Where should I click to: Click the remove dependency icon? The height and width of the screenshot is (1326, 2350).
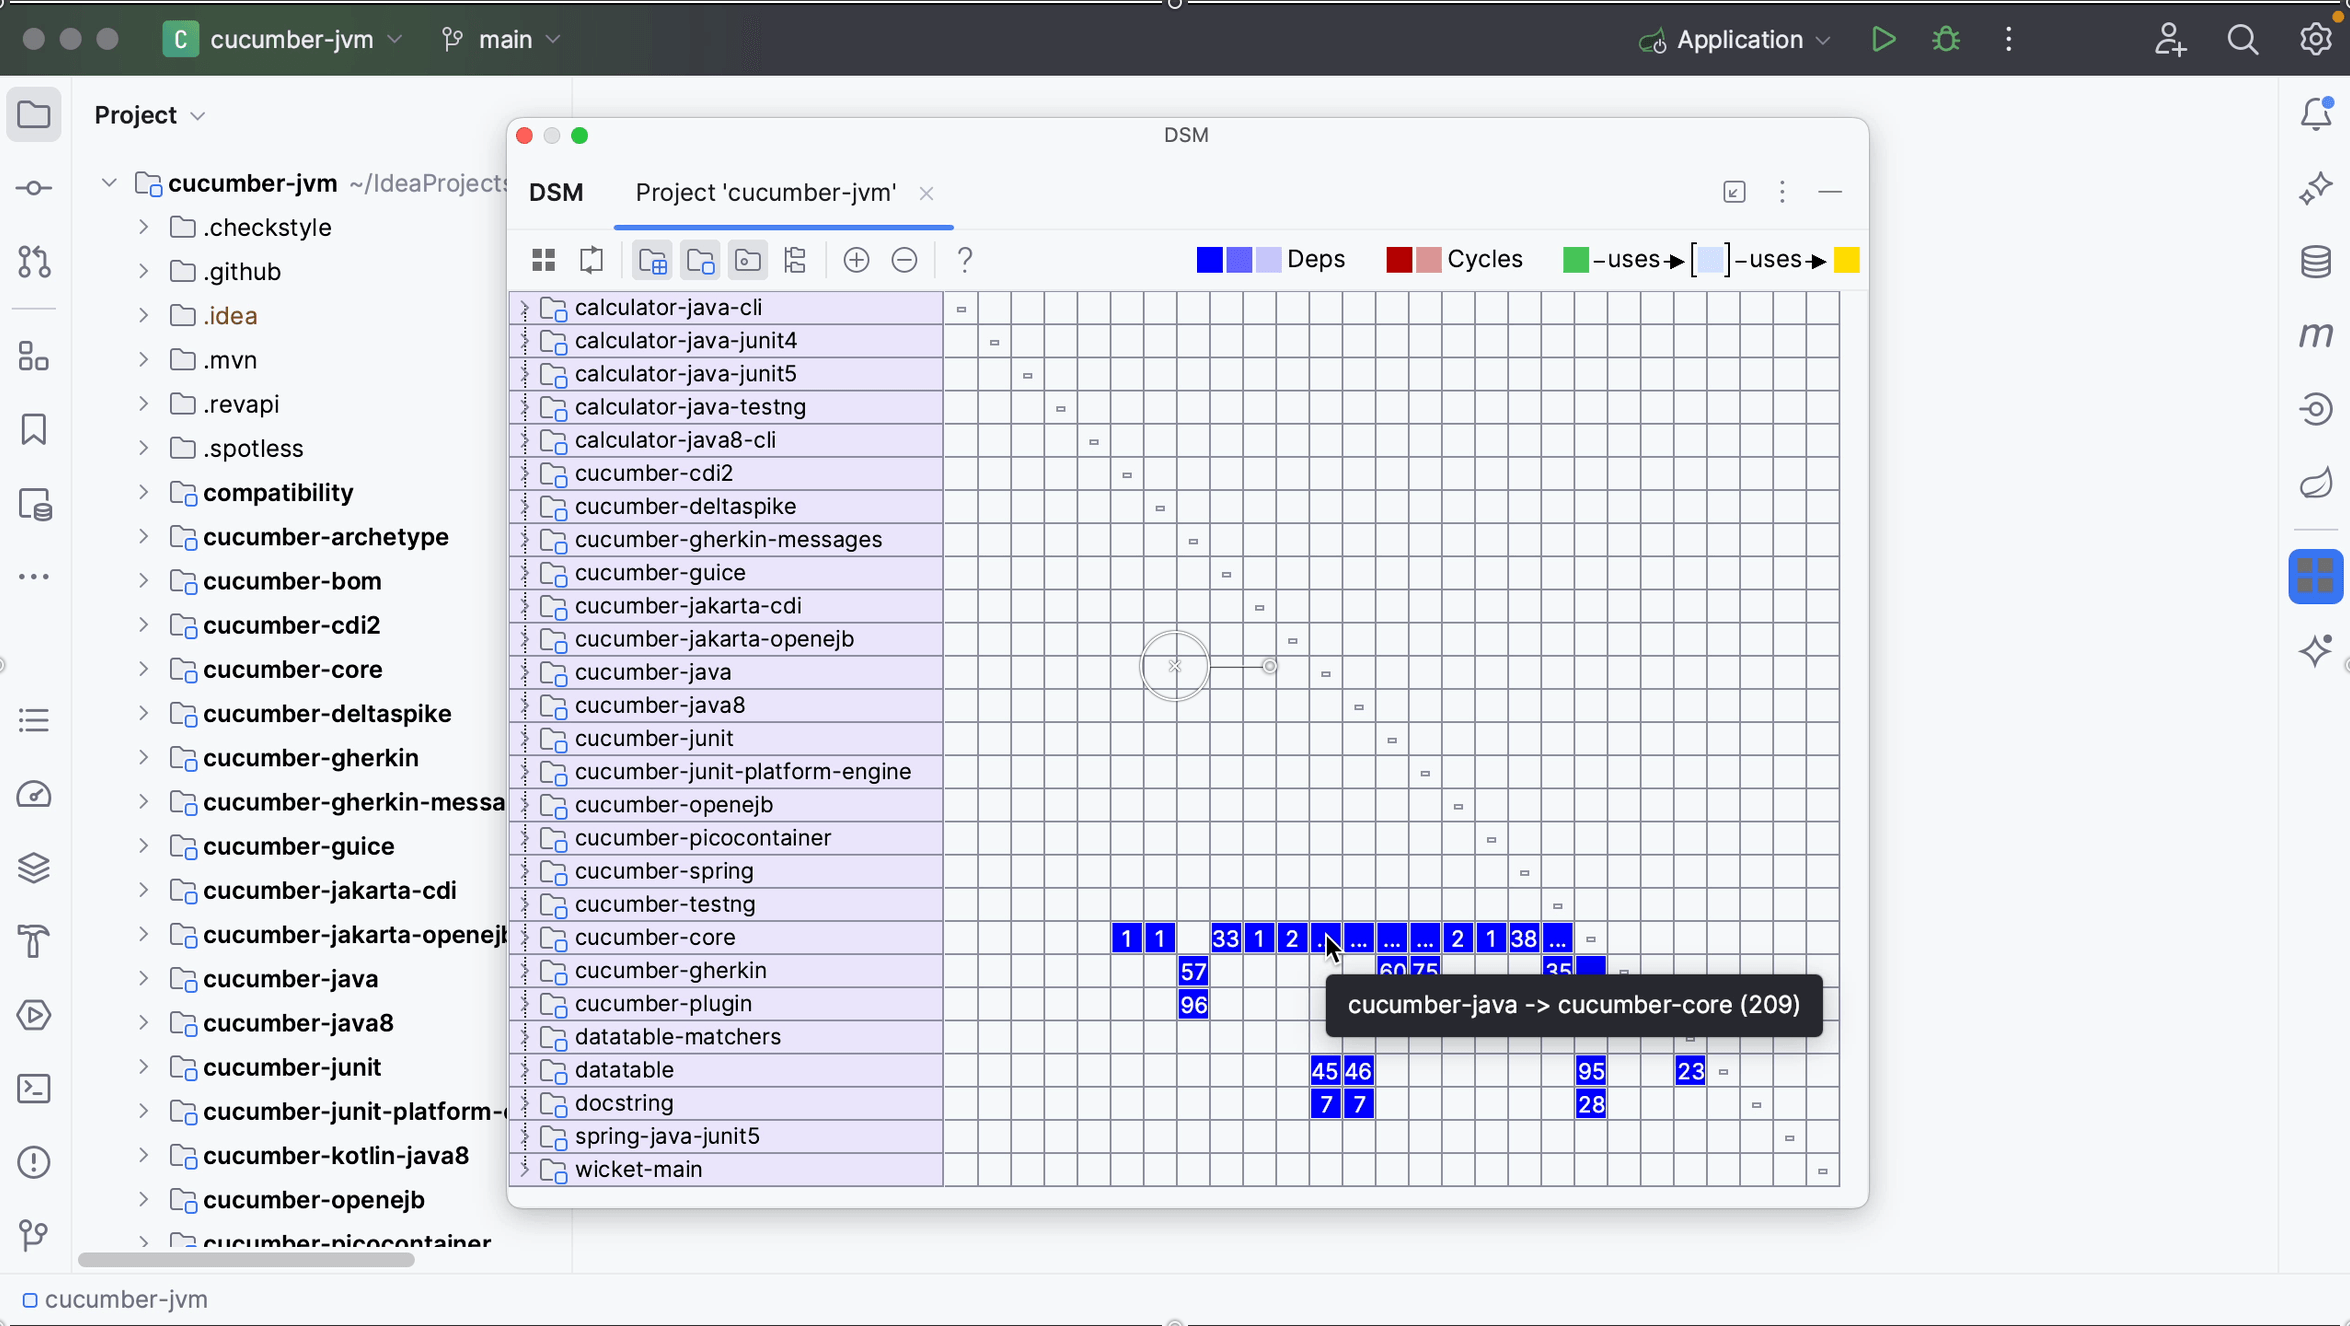pos(904,260)
